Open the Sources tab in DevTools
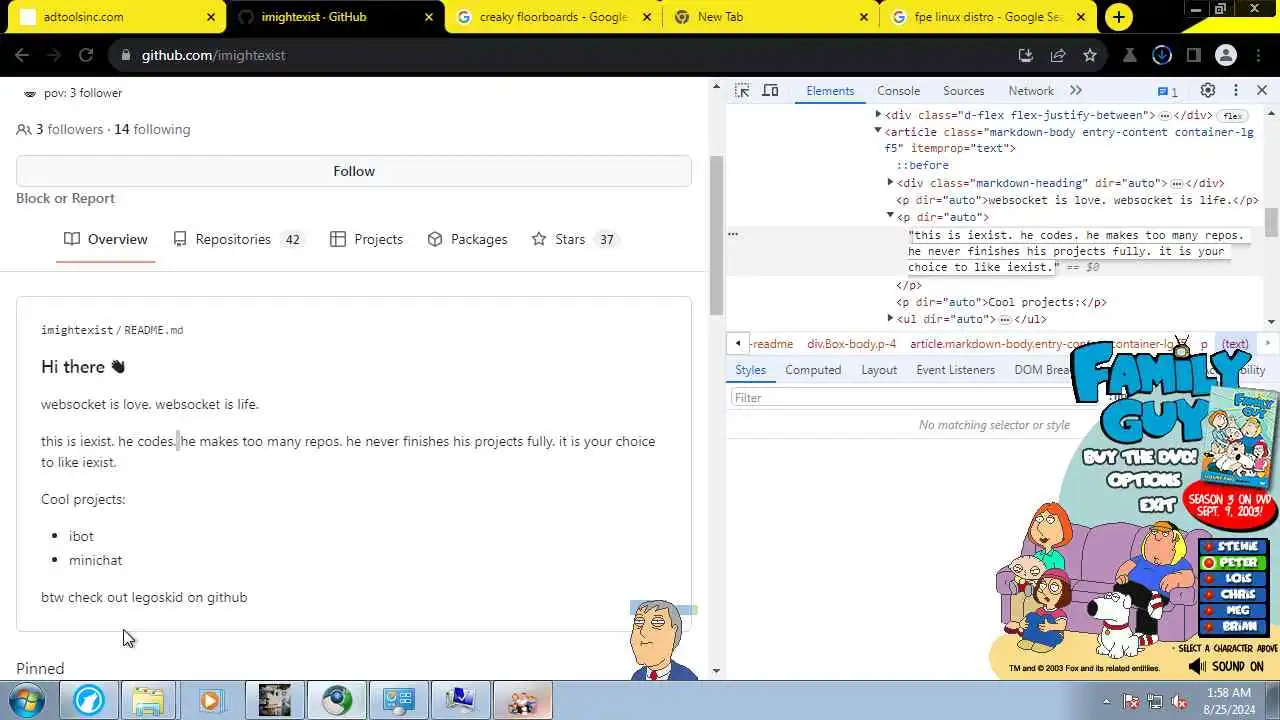 pos(963,90)
